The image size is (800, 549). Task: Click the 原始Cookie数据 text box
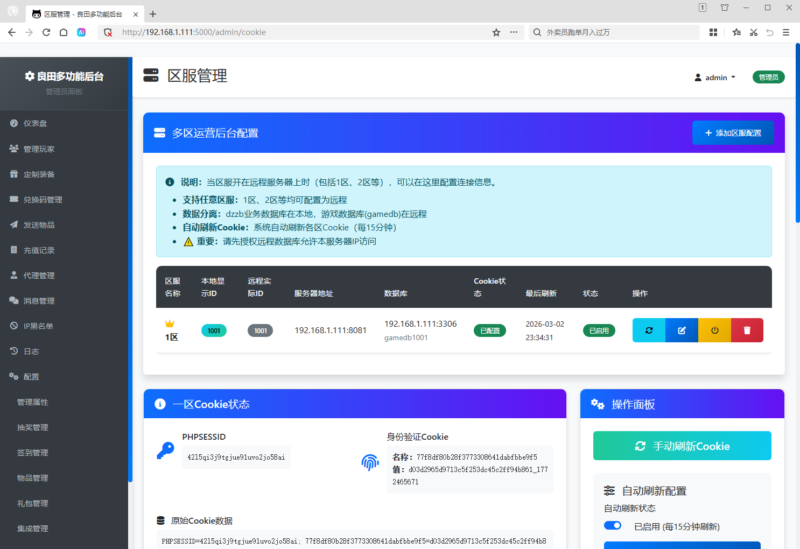click(354, 540)
